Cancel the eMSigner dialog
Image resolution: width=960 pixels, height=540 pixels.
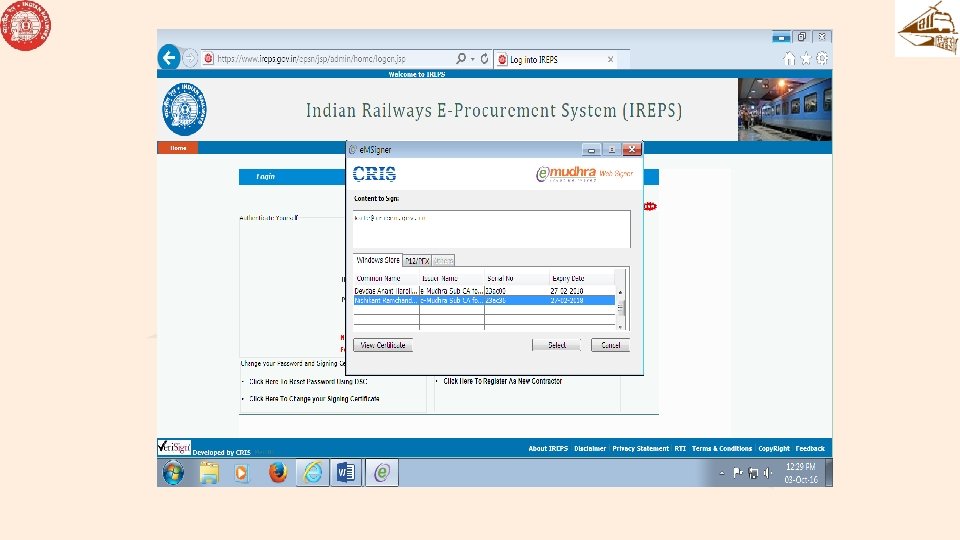tap(610, 345)
